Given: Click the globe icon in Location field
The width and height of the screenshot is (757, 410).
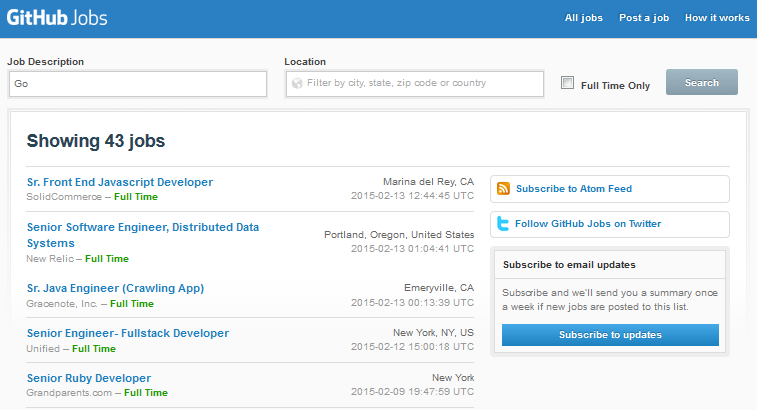Looking at the screenshot, I should click(x=297, y=83).
